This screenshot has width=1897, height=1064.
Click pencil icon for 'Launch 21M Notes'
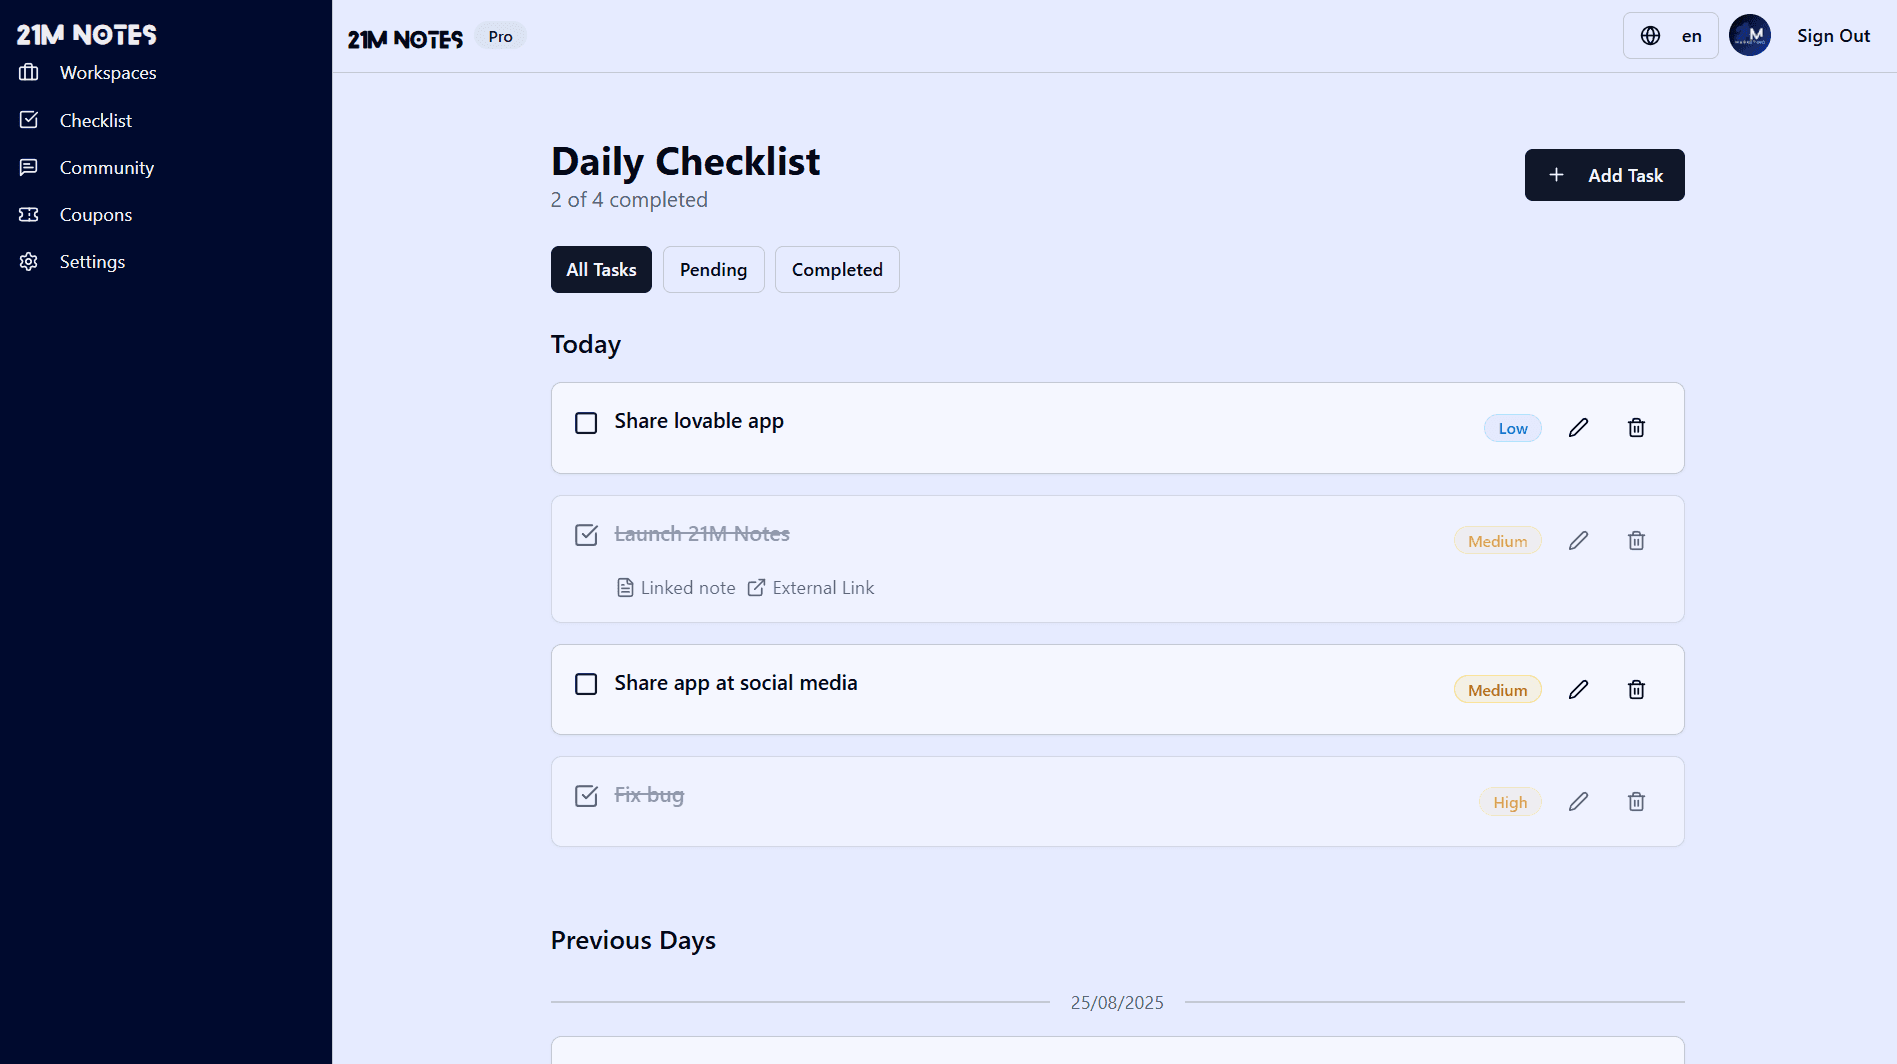point(1578,541)
